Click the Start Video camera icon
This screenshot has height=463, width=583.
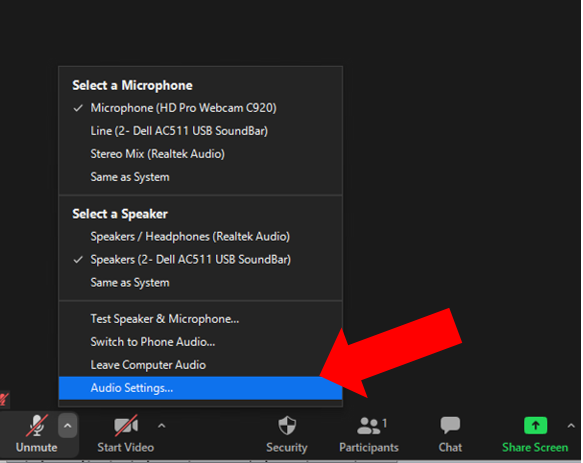tap(126, 425)
